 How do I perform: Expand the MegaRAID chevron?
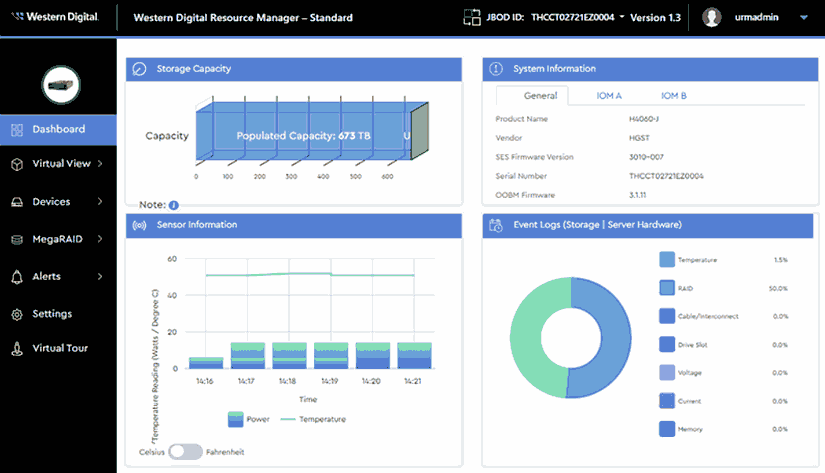[100, 239]
